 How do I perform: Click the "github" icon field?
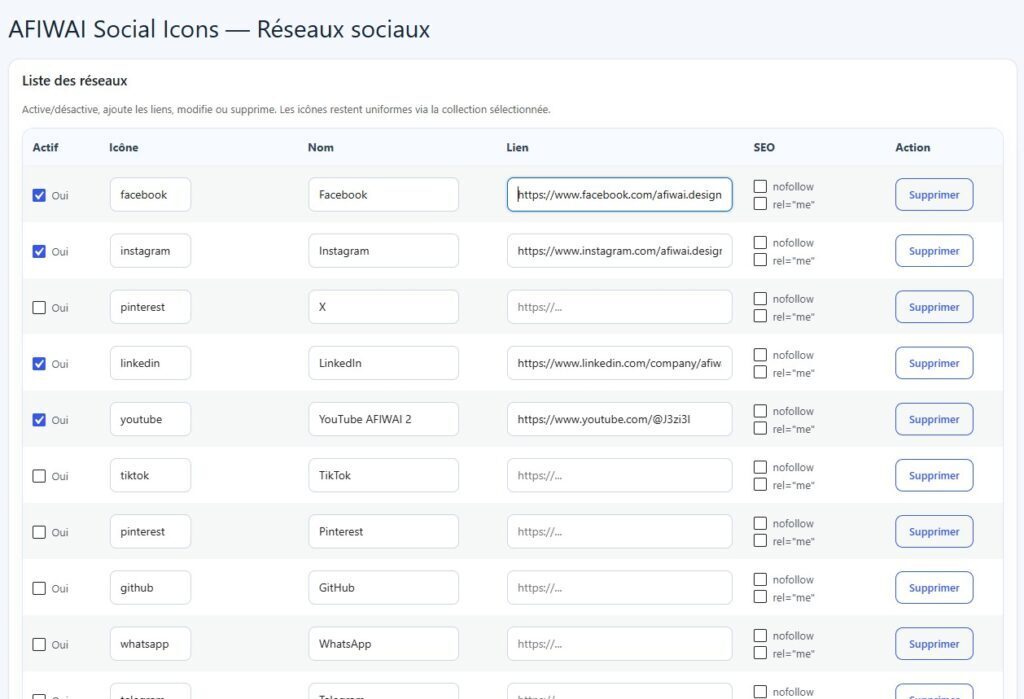point(150,588)
